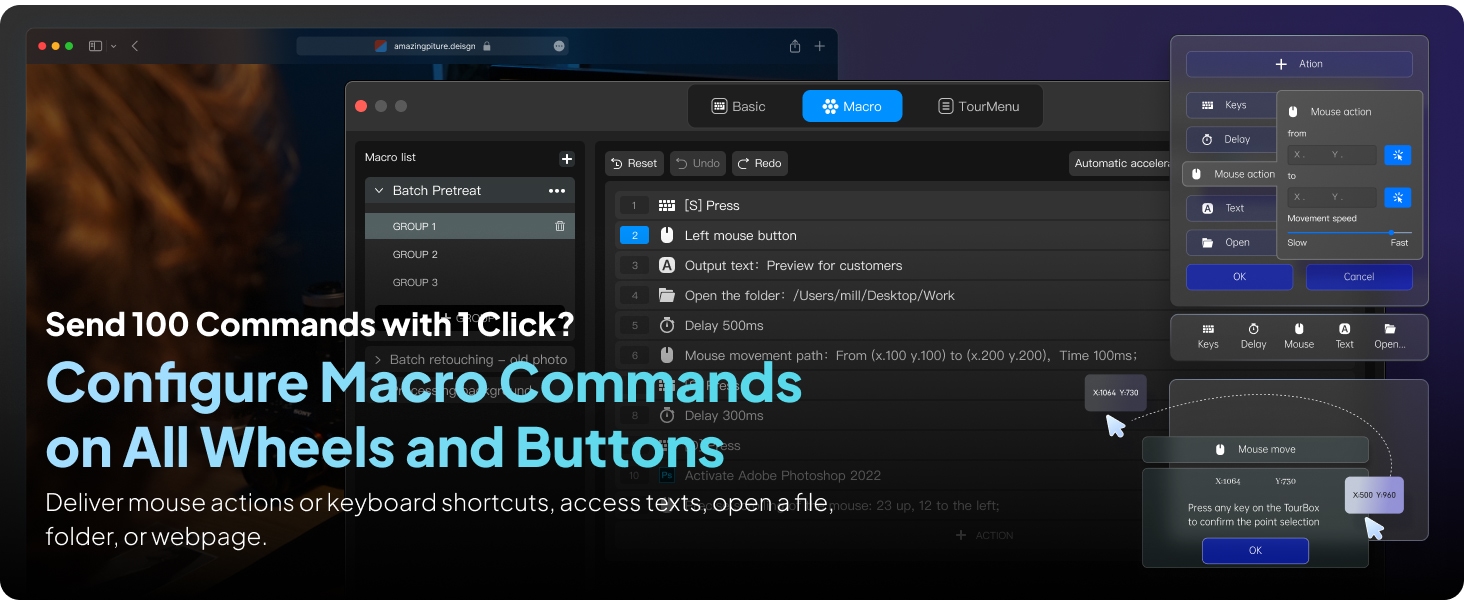
Task: Pick the 'from' point crosshair button
Action: (x=1397, y=155)
